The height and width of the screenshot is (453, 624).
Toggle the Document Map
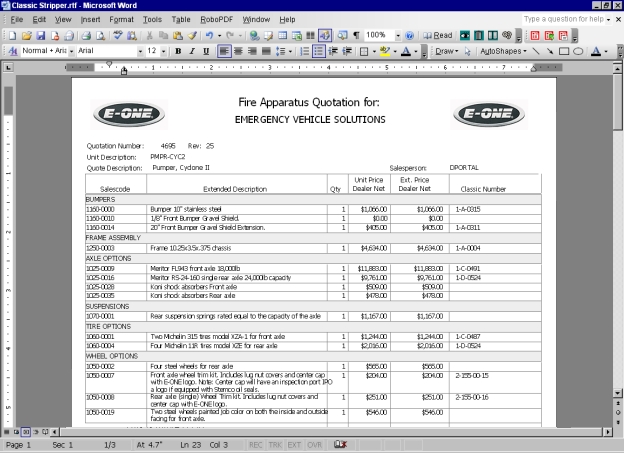pos(342,36)
